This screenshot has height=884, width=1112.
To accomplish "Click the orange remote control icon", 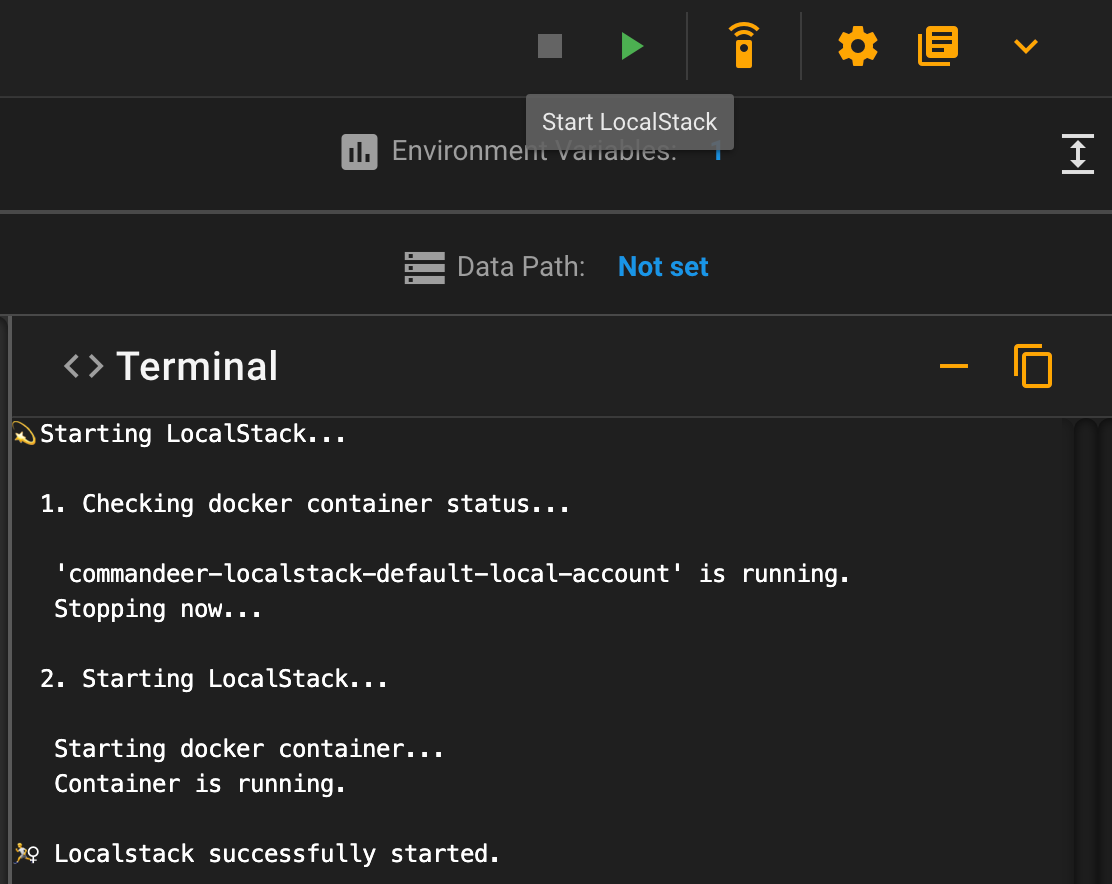I will pyautogui.click(x=743, y=45).
